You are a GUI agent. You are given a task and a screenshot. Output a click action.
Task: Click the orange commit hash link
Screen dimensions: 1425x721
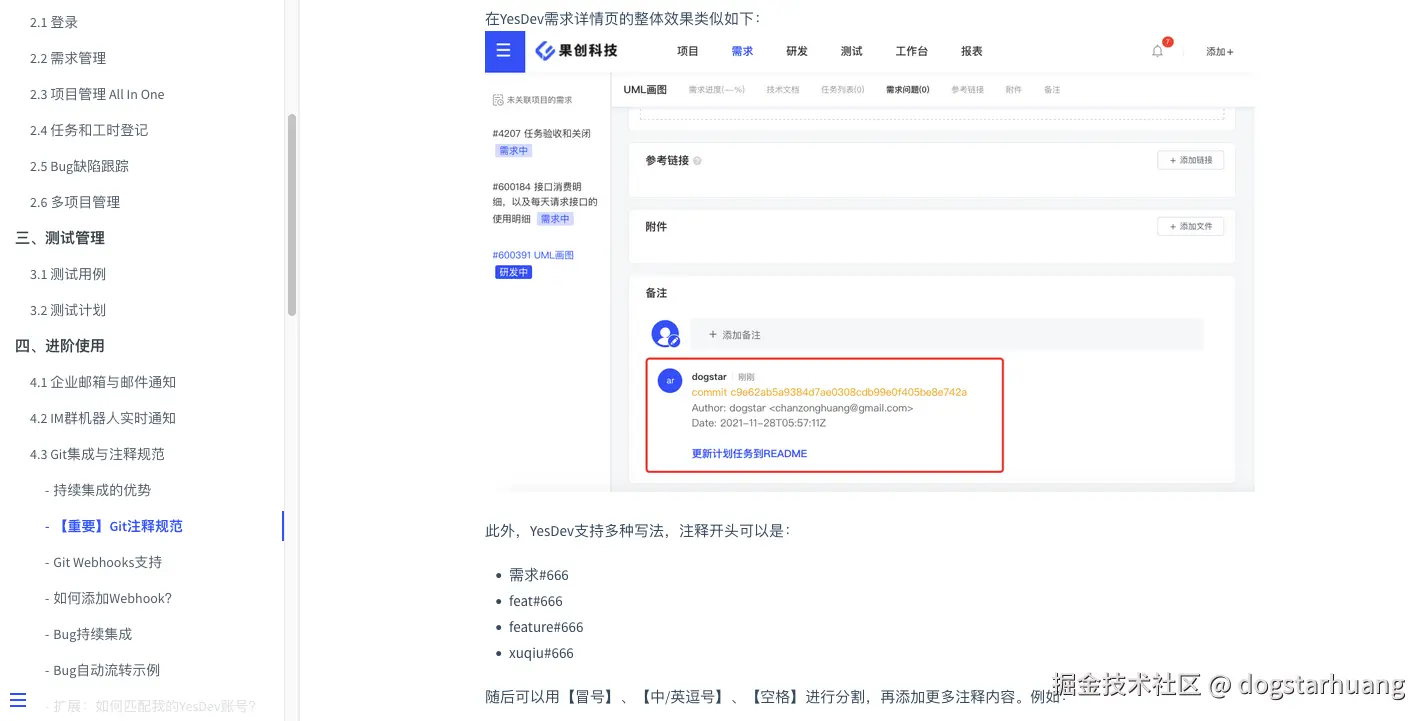point(829,392)
